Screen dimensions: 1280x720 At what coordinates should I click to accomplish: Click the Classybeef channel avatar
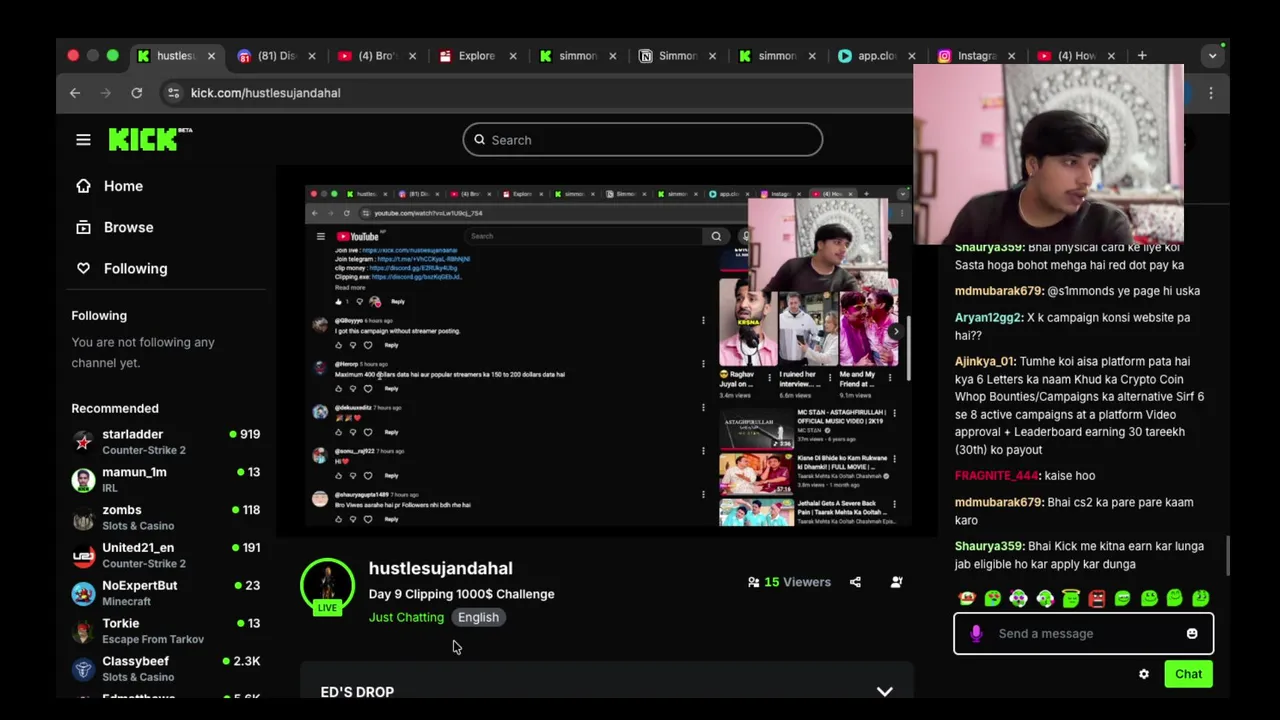pos(84,668)
